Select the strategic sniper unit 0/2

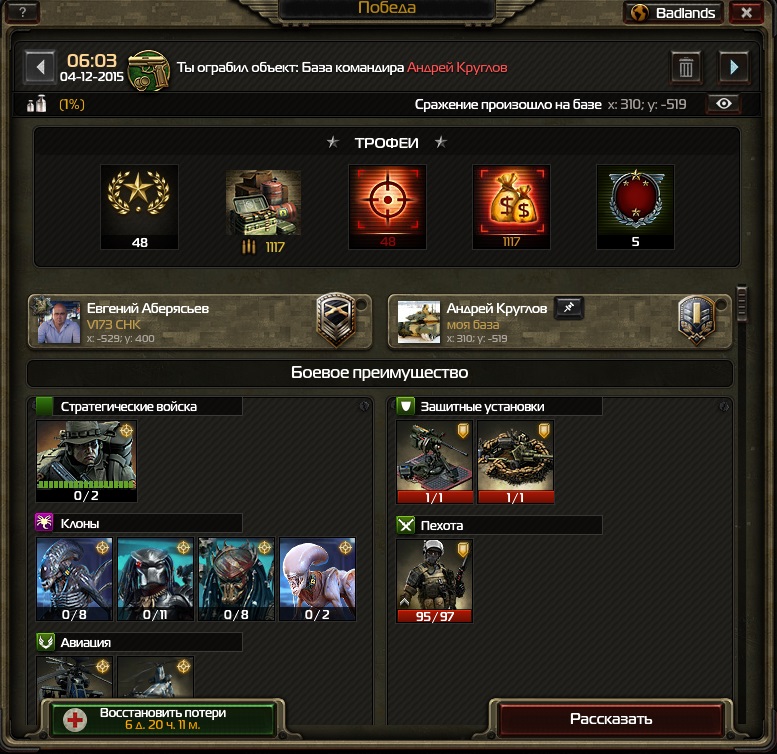point(86,461)
